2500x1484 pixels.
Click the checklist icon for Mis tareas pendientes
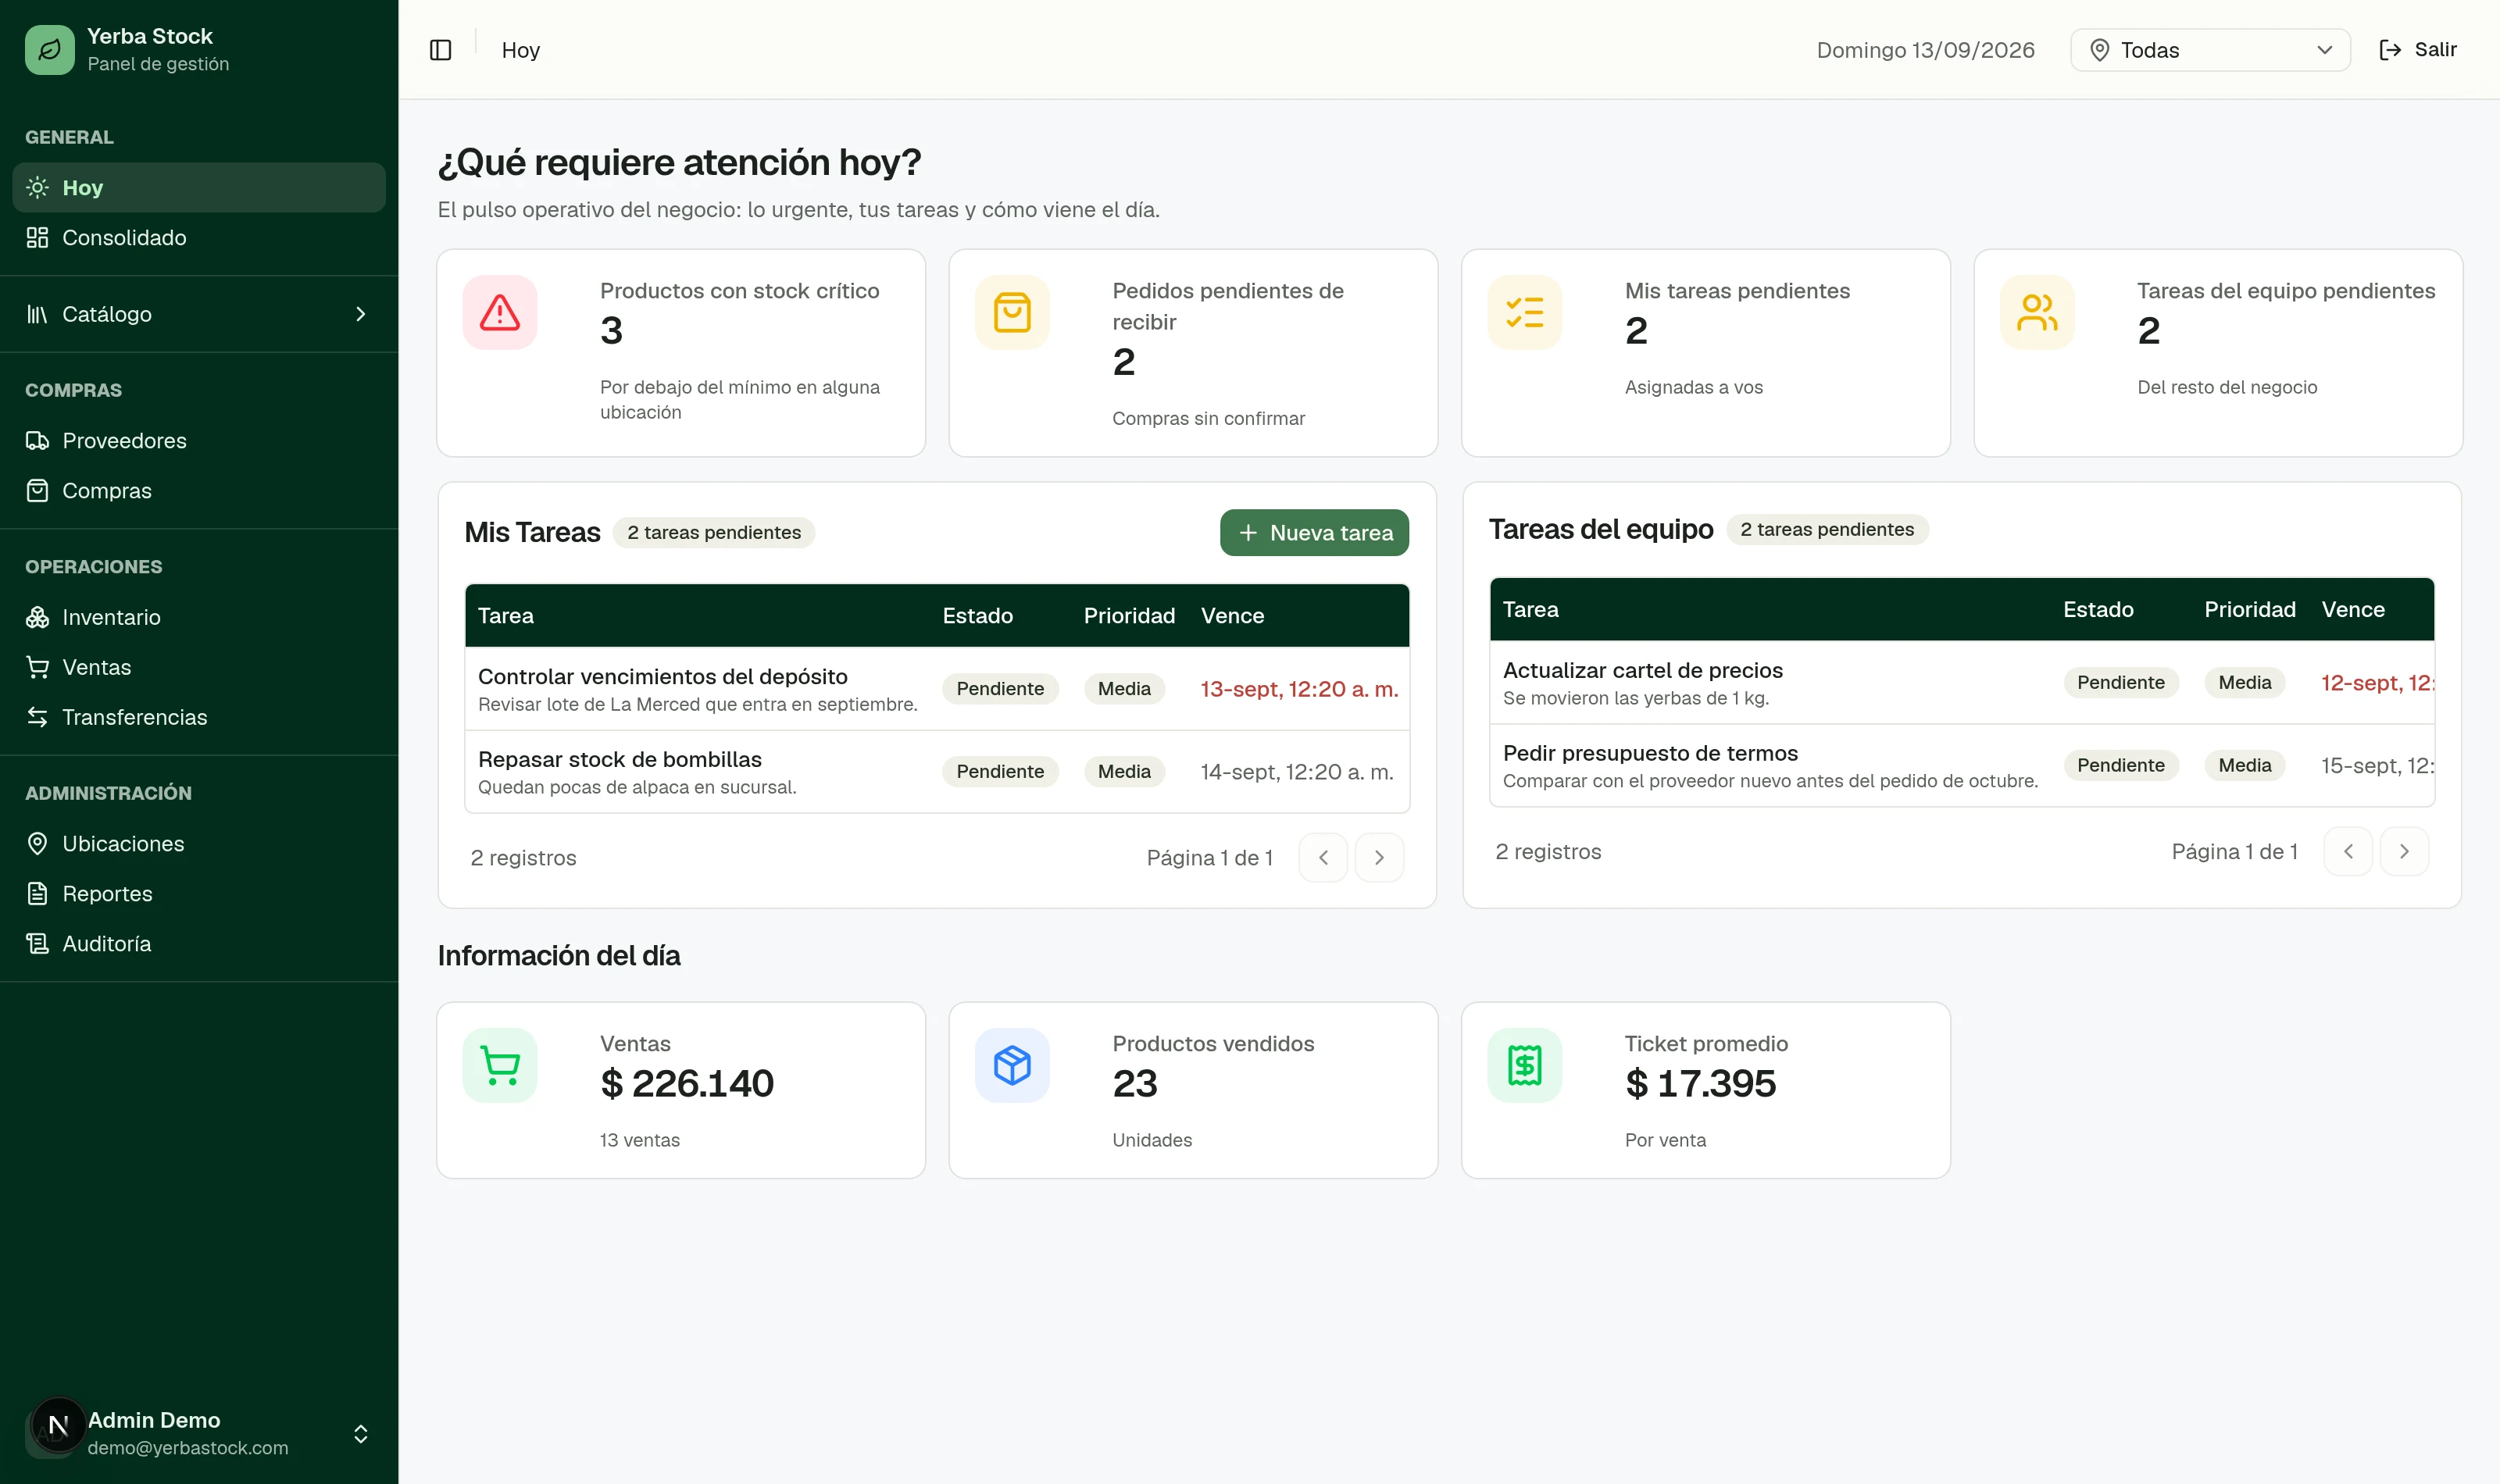point(1525,312)
